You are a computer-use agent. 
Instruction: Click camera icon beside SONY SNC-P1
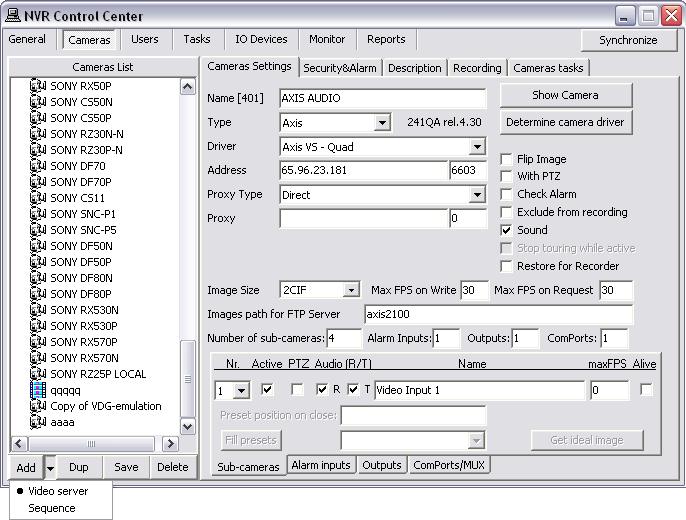[x=38, y=214]
